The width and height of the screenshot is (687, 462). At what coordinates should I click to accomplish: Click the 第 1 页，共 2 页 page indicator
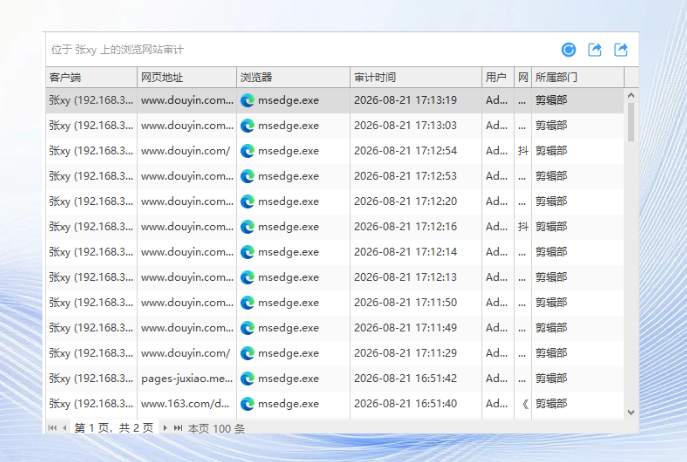pos(114,428)
